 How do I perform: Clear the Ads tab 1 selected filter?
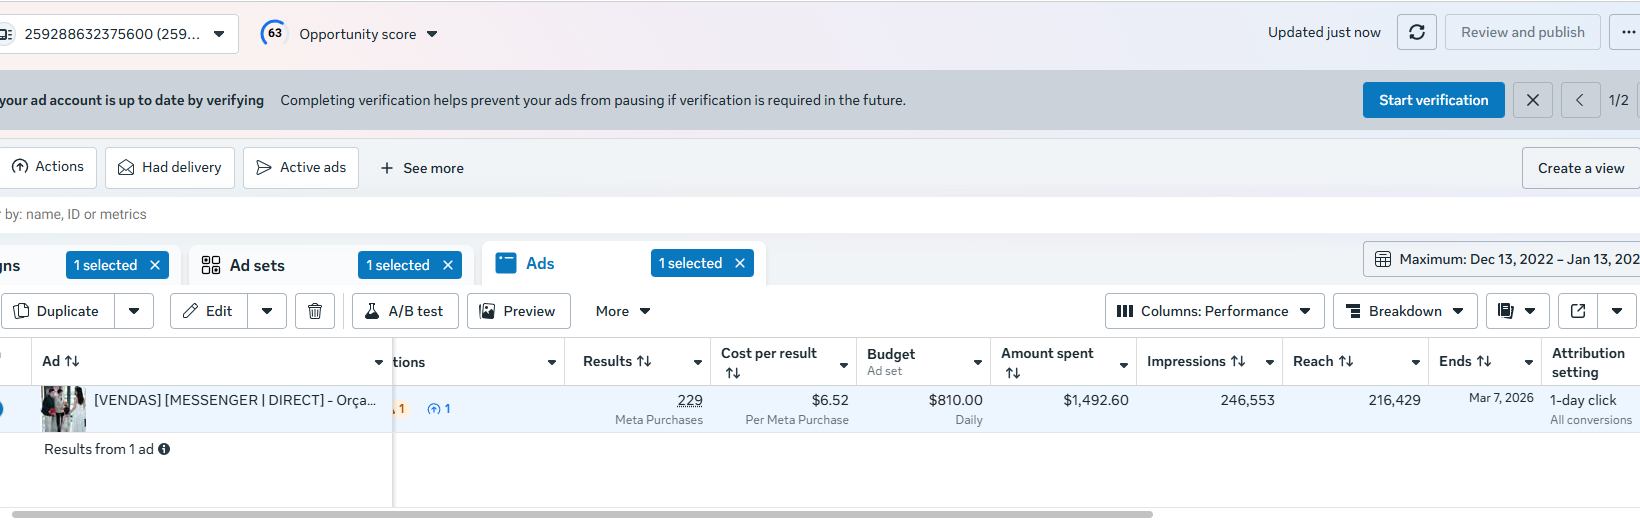pyautogui.click(x=740, y=263)
